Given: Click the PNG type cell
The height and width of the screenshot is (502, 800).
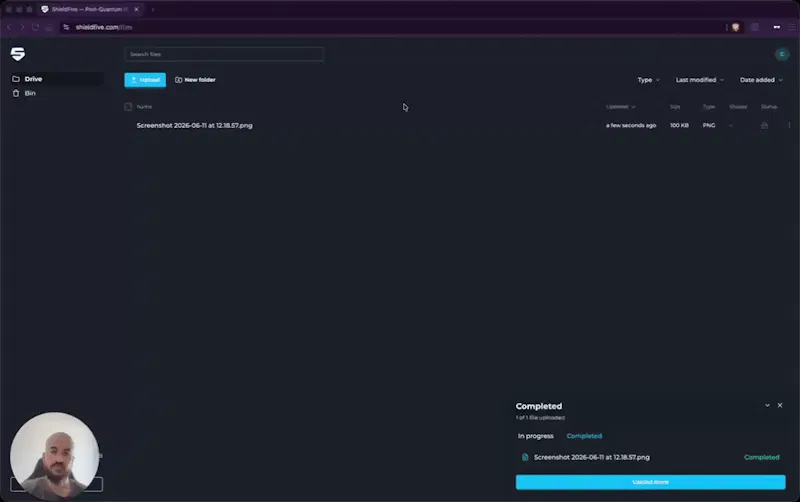Looking at the screenshot, I should pyautogui.click(x=709, y=126).
